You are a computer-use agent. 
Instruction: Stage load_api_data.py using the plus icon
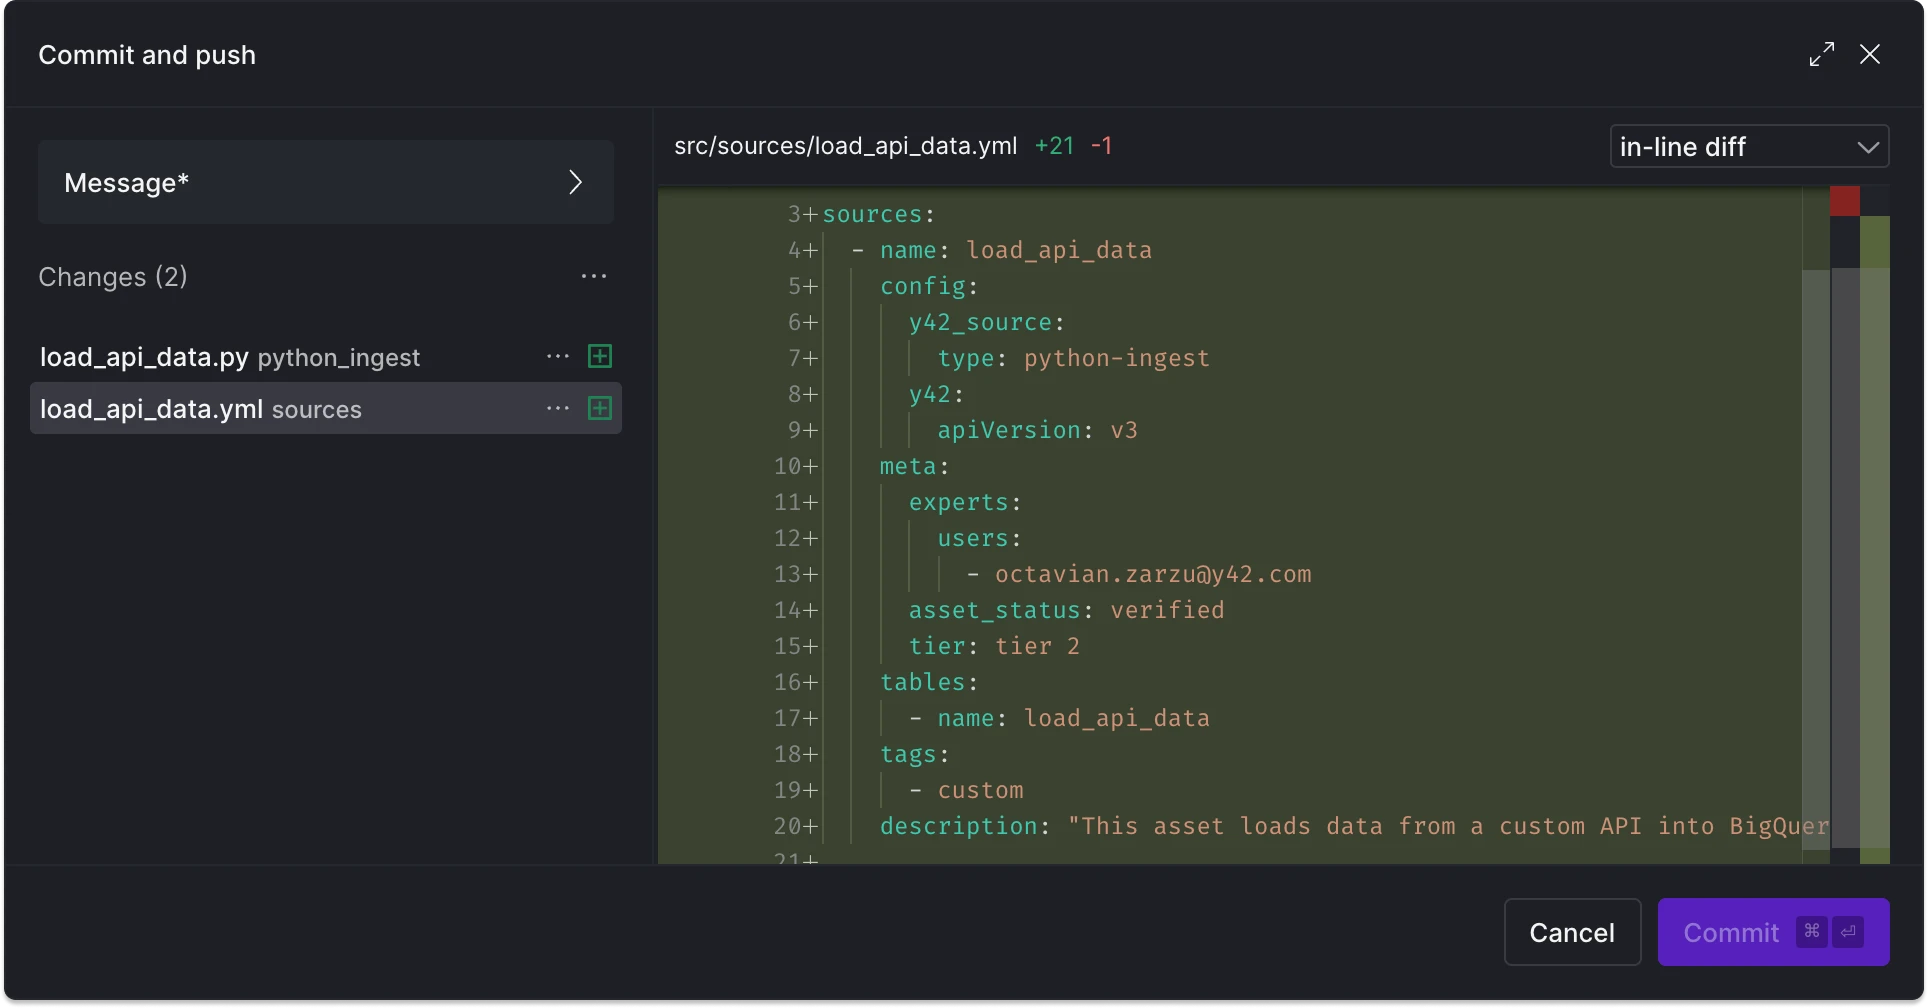[x=600, y=357]
